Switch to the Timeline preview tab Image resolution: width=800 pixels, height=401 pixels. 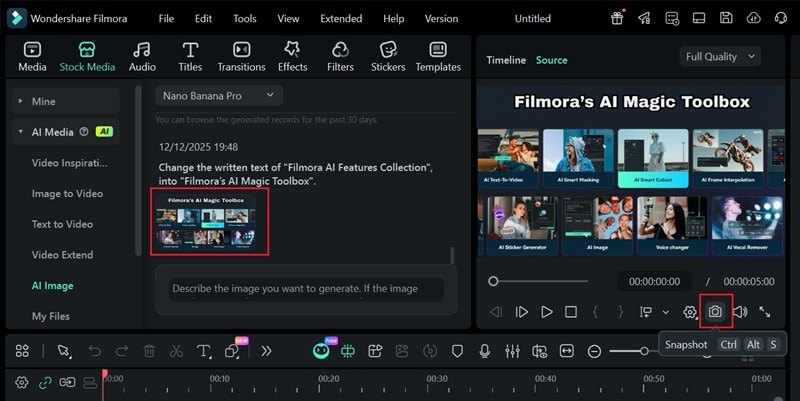pyautogui.click(x=506, y=60)
